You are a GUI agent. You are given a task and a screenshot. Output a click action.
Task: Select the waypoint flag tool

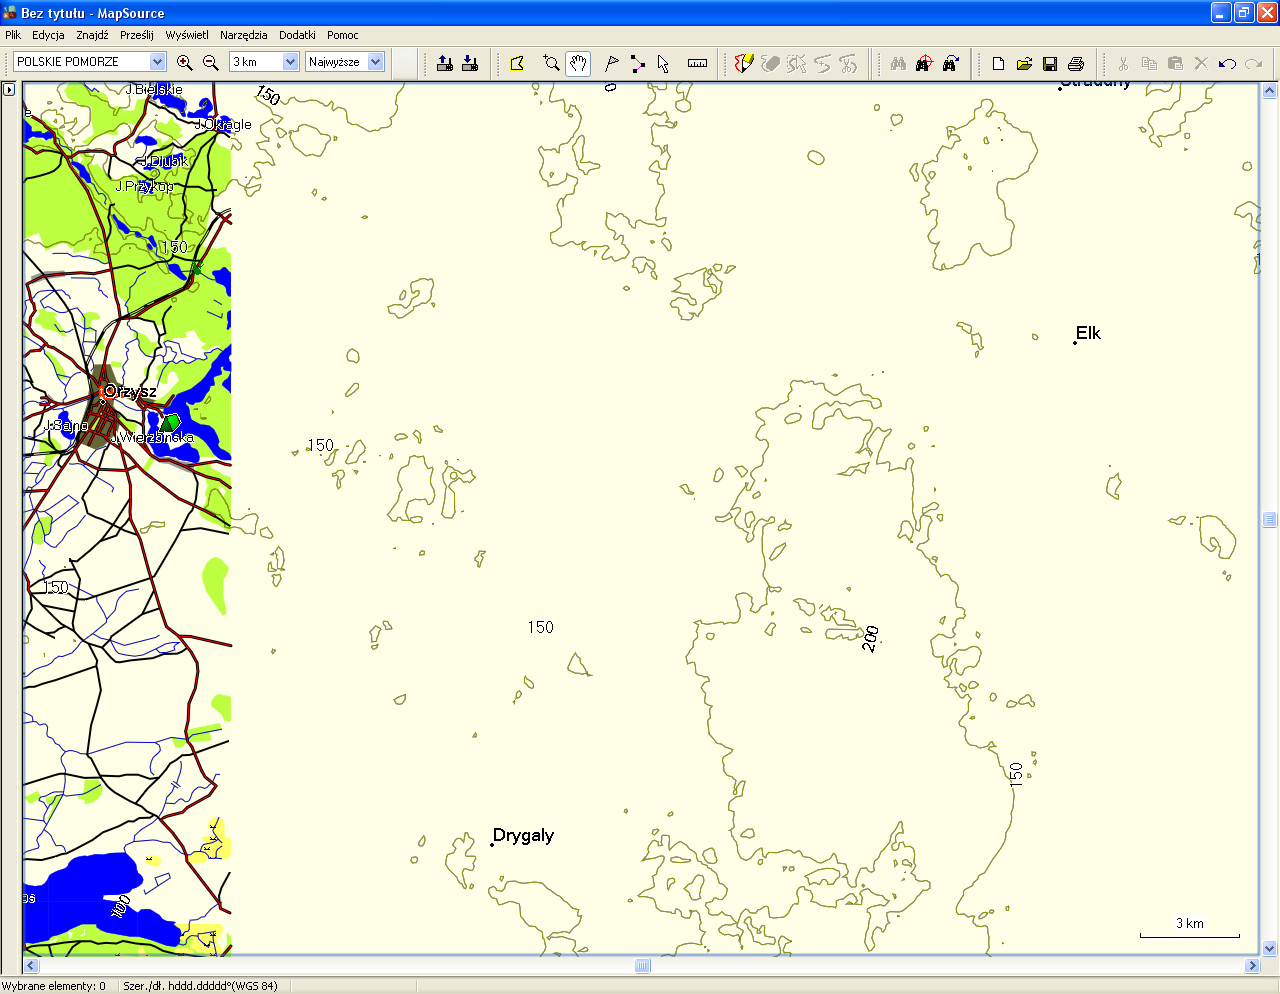coord(611,63)
